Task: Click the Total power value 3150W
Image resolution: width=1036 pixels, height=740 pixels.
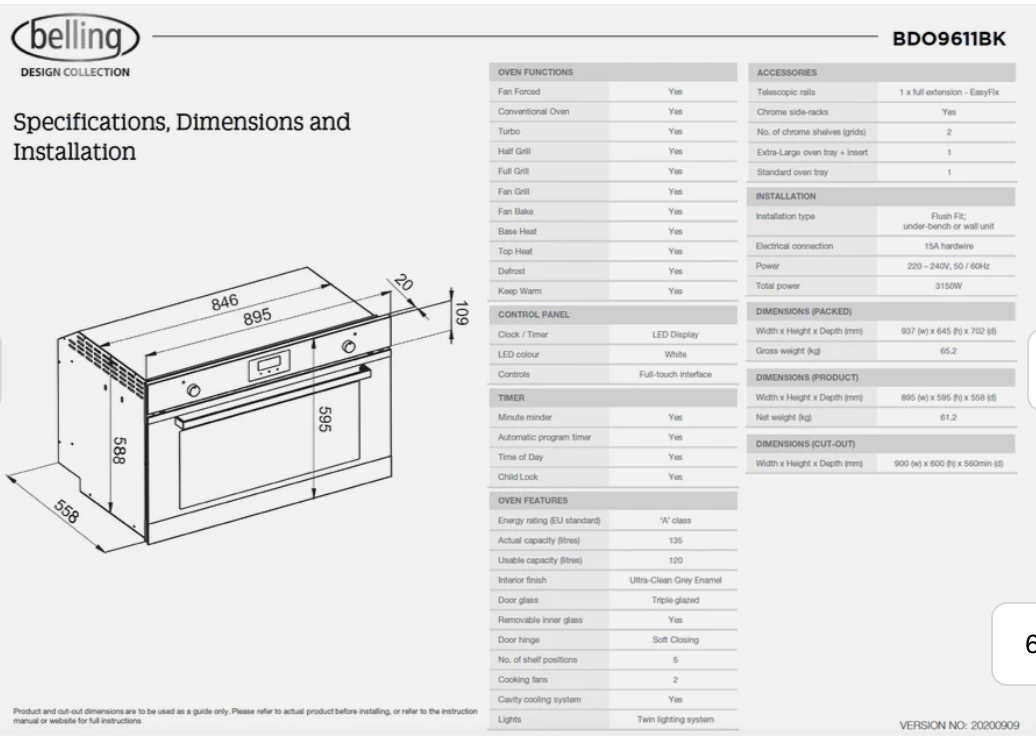Action: click(949, 285)
